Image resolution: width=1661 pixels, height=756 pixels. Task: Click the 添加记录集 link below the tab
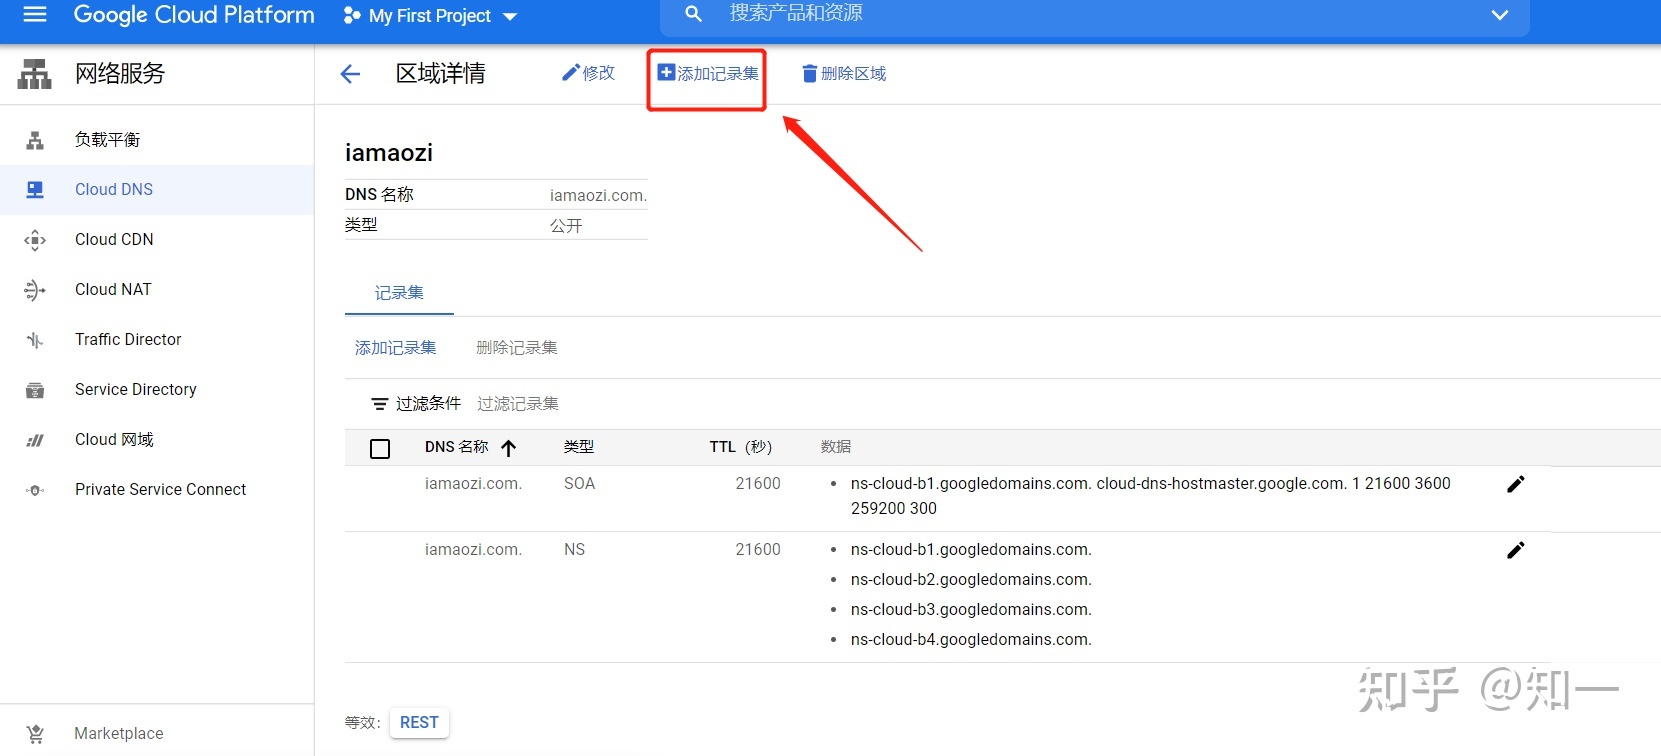click(x=396, y=348)
